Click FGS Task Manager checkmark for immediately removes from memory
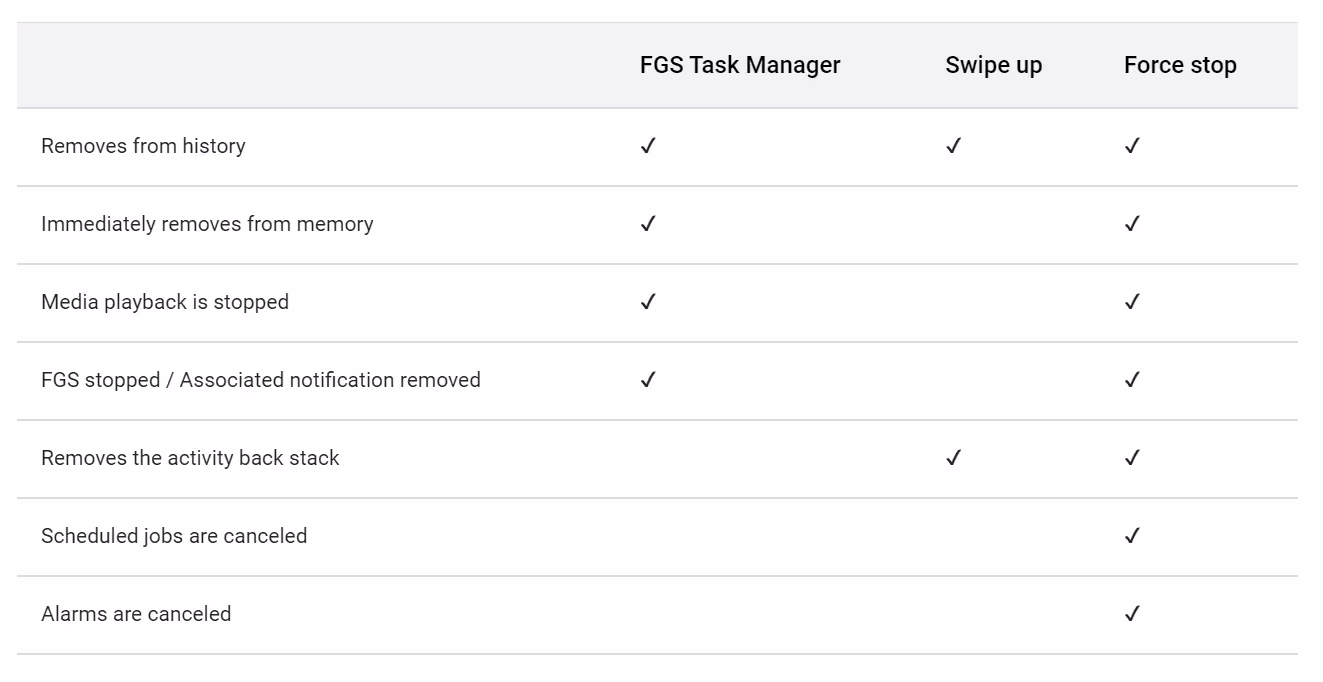This screenshot has width=1323, height=682. [648, 224]
